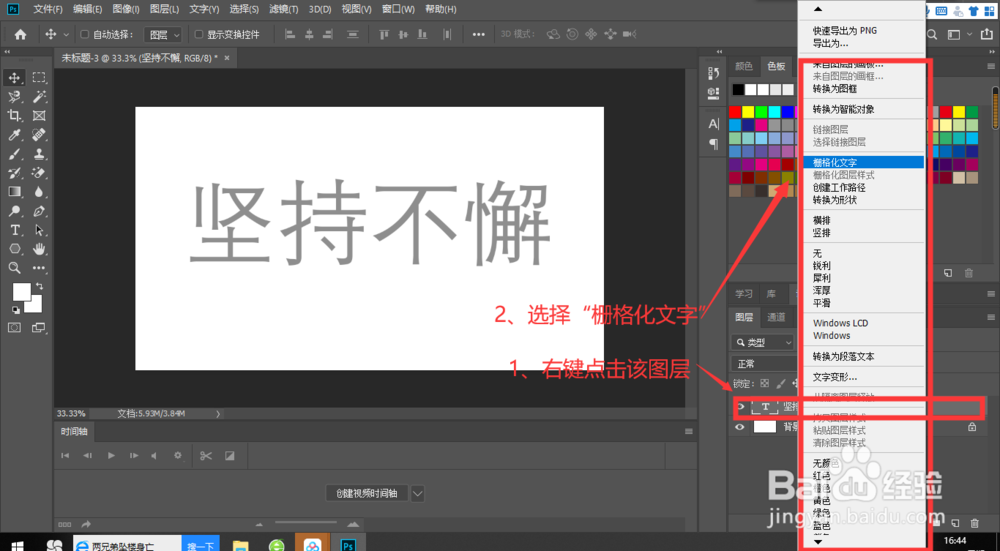Select the Crop tool
This screenshot has width=1000, height=551.
(x=14, y=115)
